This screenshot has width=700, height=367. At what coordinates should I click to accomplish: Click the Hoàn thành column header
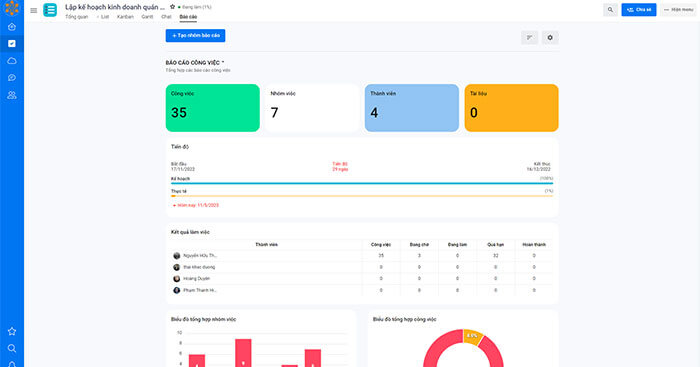tap(534, 245)
